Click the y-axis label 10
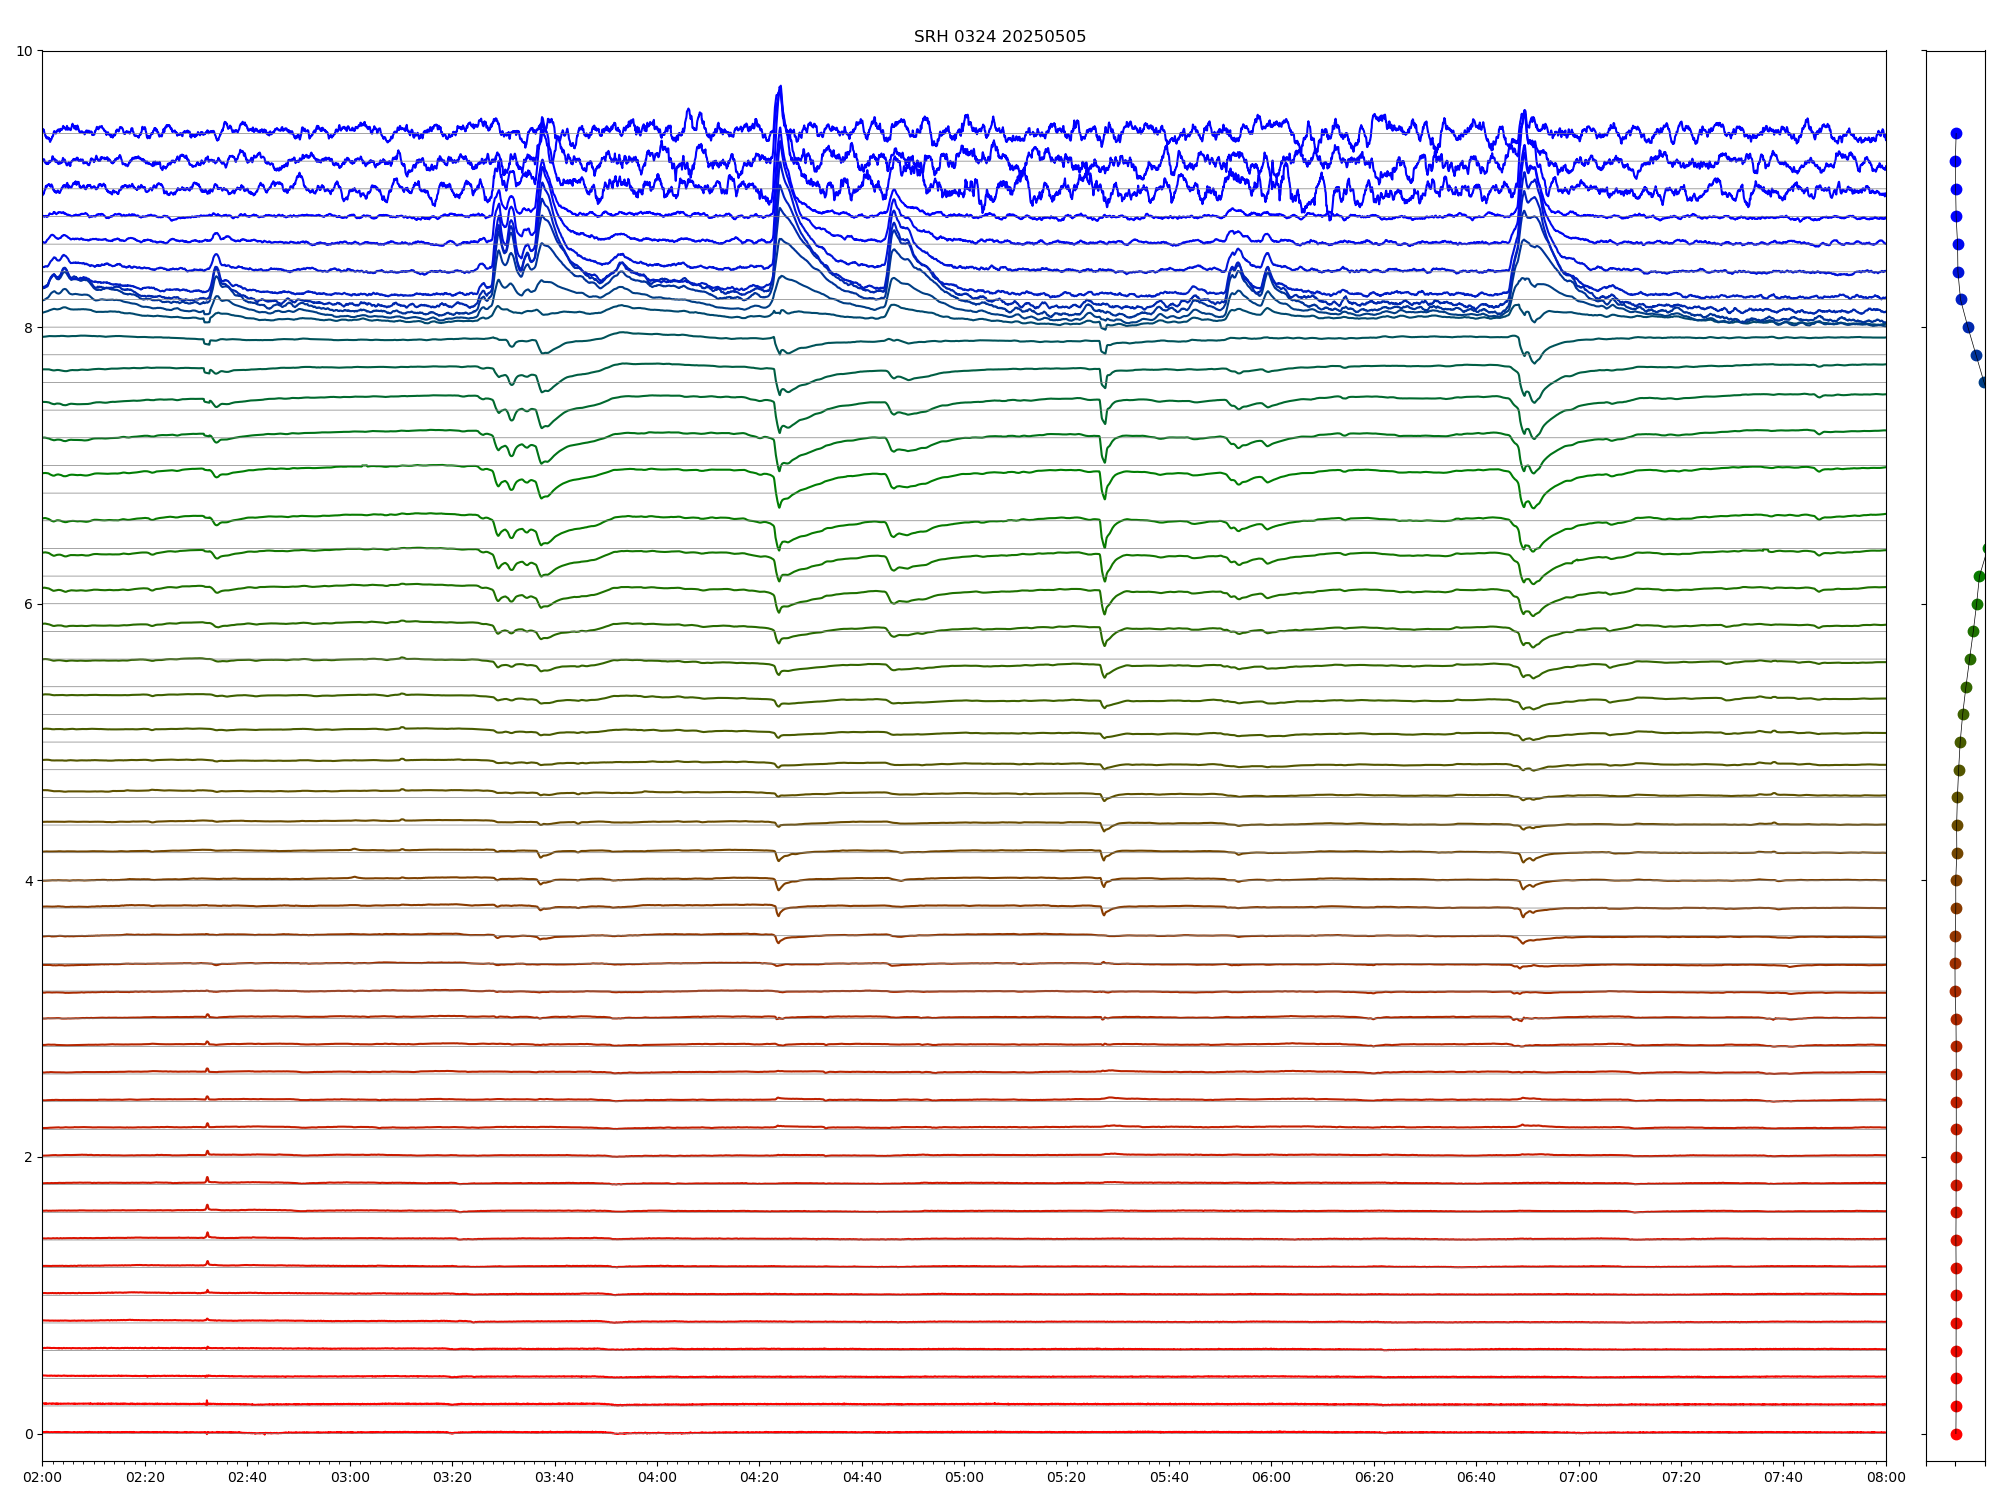 click(24, 51)
